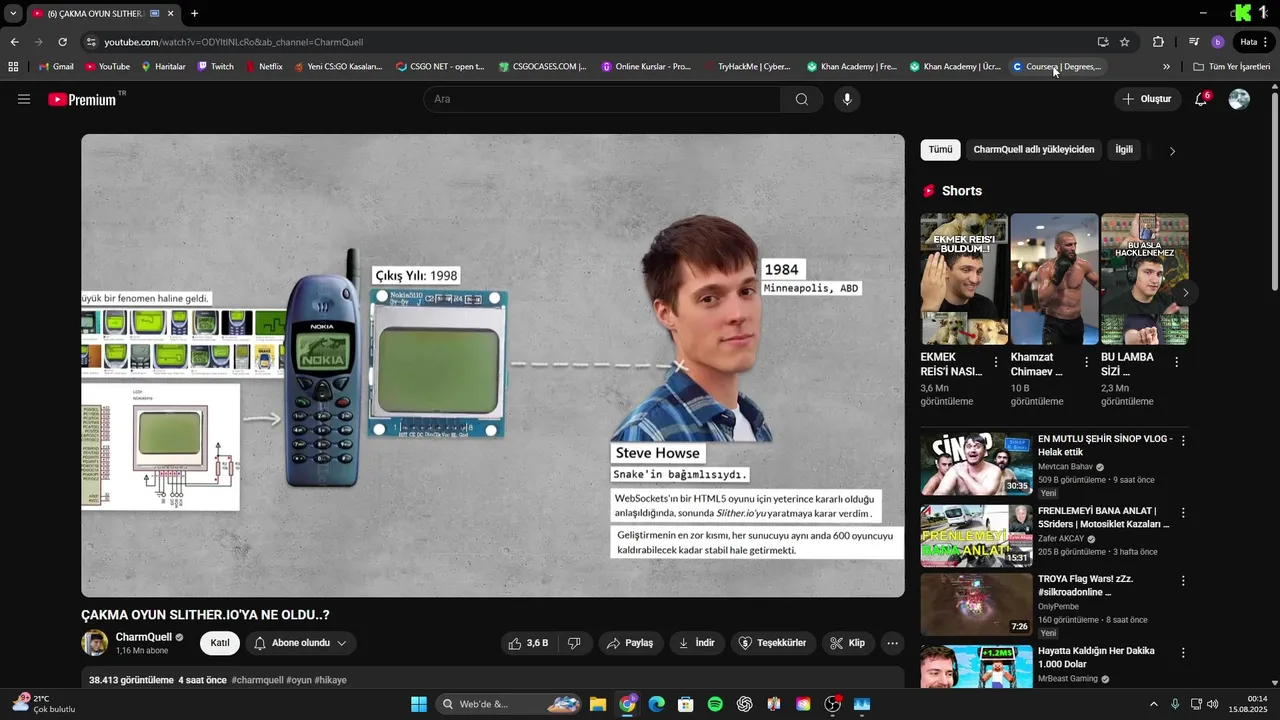
Task: Open EKMEK REİS'İ Shorts thumbnail
Action: [x=964, y=279]
